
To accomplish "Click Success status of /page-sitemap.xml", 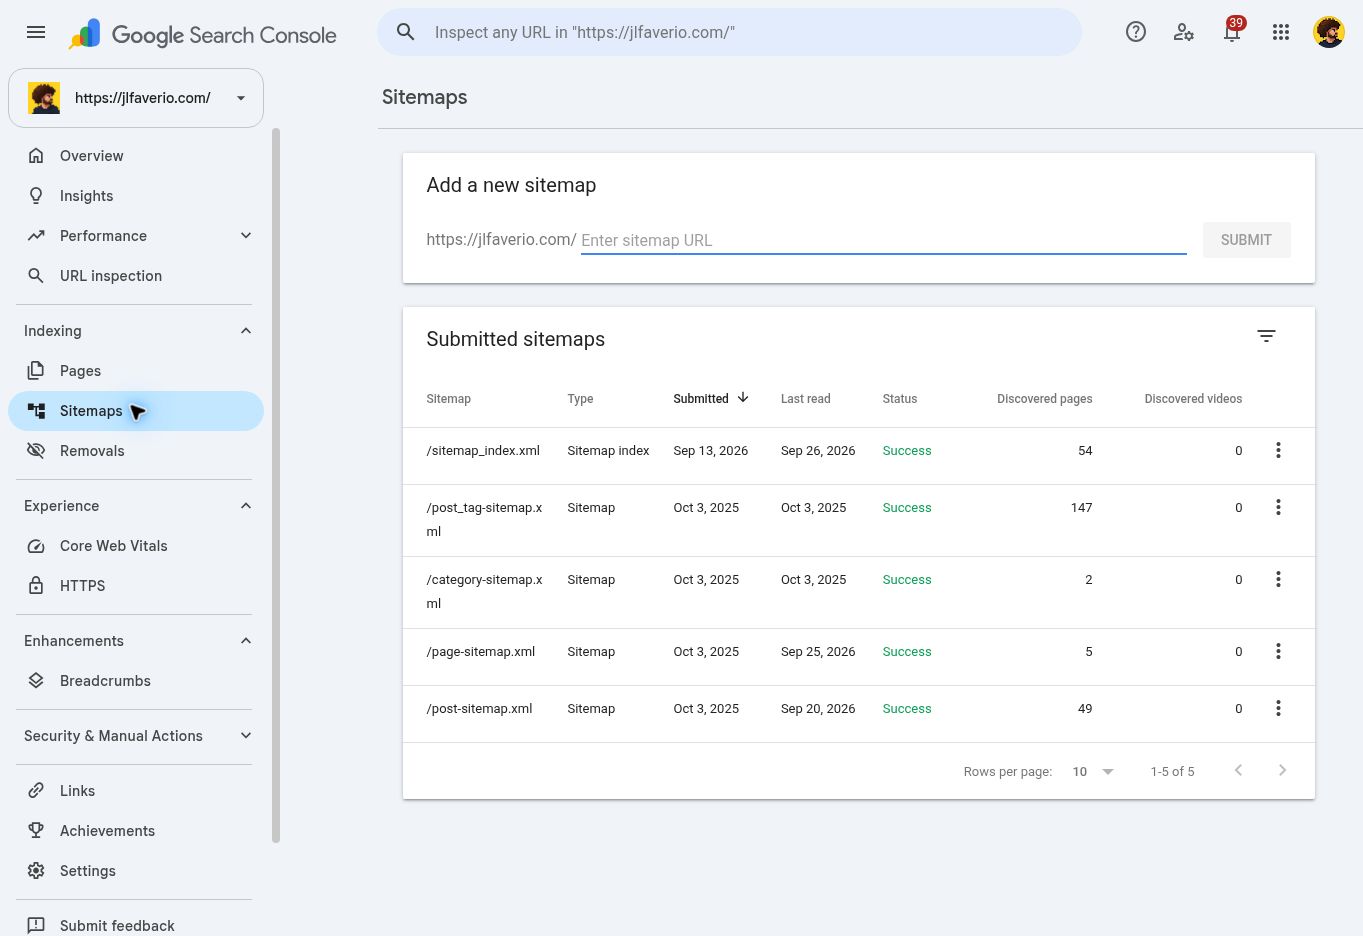I will click(906, 652).
